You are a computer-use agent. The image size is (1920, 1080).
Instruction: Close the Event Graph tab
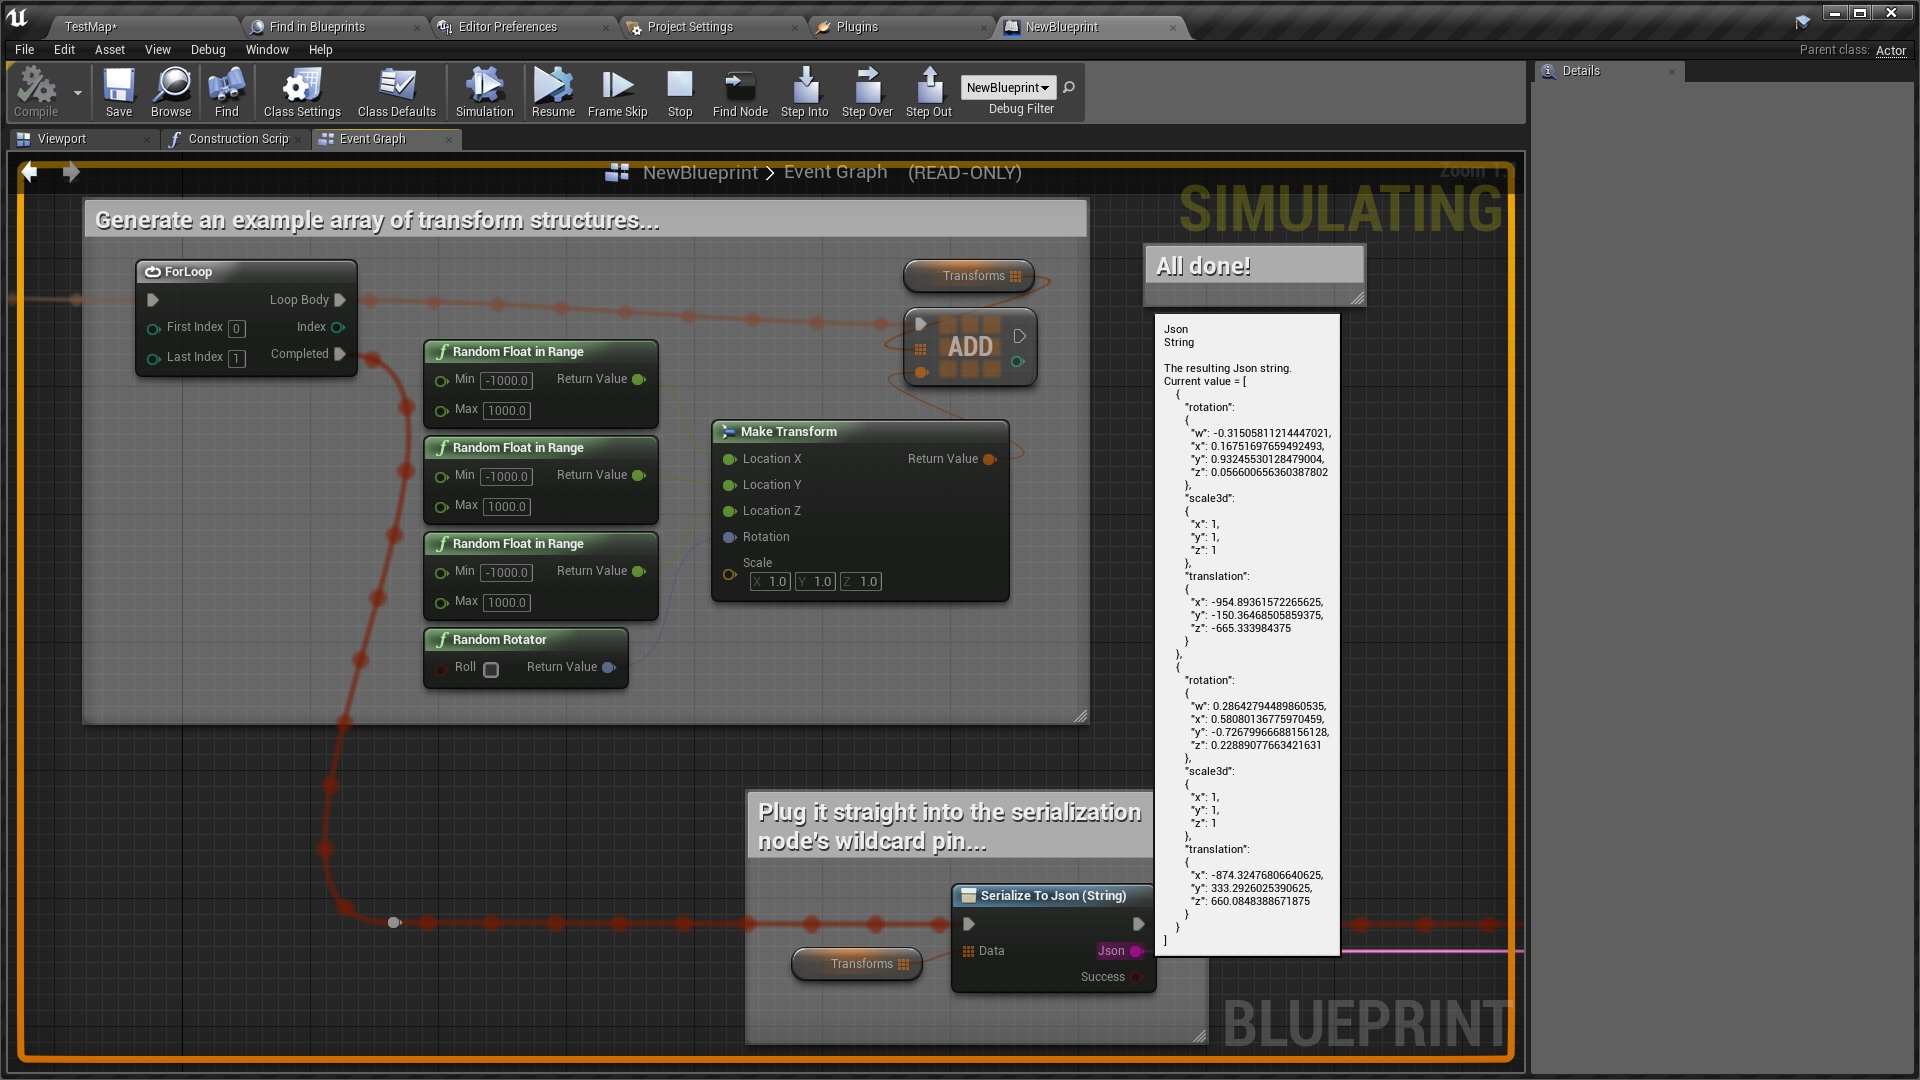pos(448,139)
